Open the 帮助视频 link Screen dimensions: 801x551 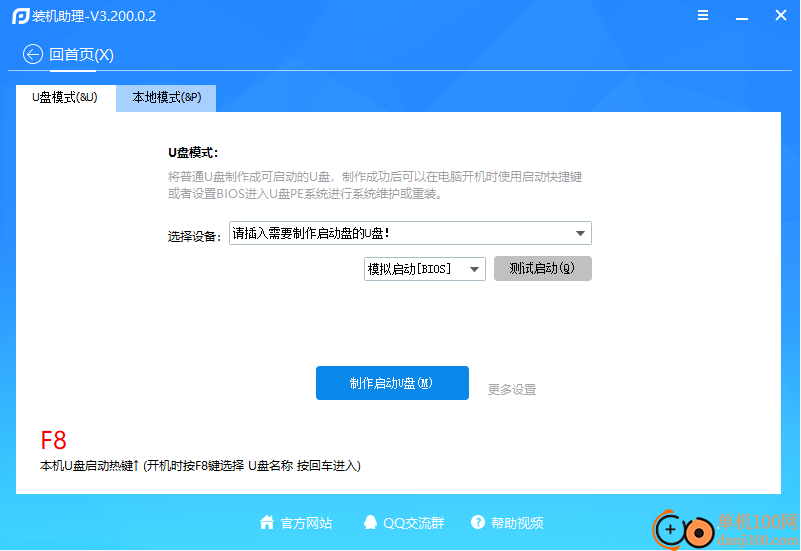pos(517,523)
